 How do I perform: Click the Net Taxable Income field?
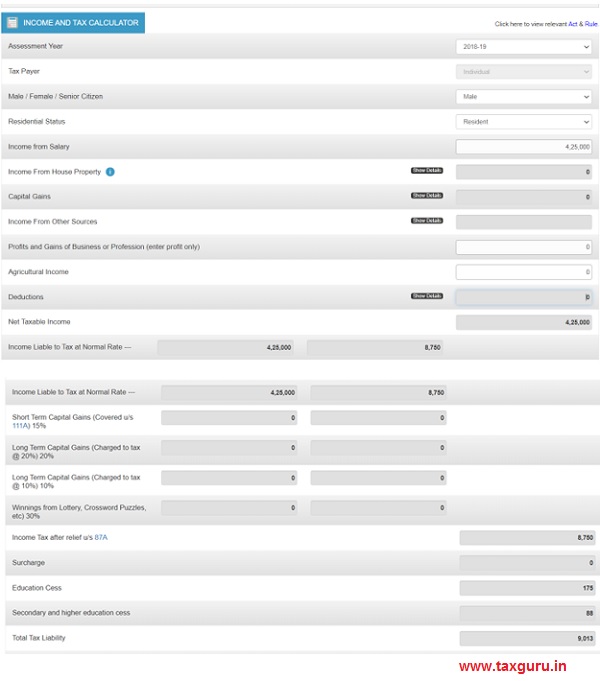point(523,322)
